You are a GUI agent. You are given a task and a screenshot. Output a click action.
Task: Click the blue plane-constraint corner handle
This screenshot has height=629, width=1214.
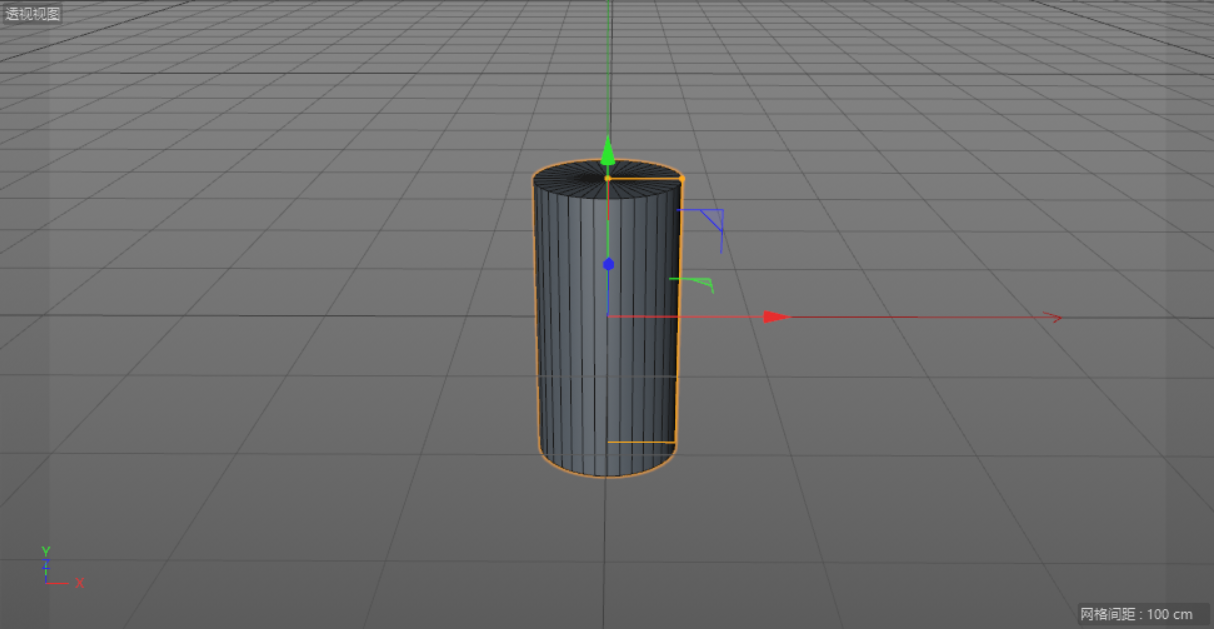714,218
